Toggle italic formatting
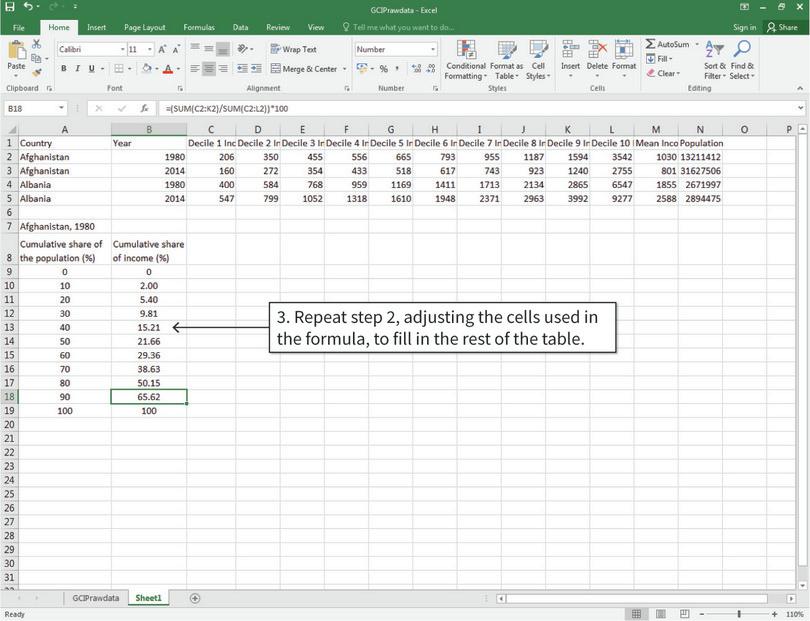This screenshot has width=810, height=621. pyautogui.click(x=77, y=69)
